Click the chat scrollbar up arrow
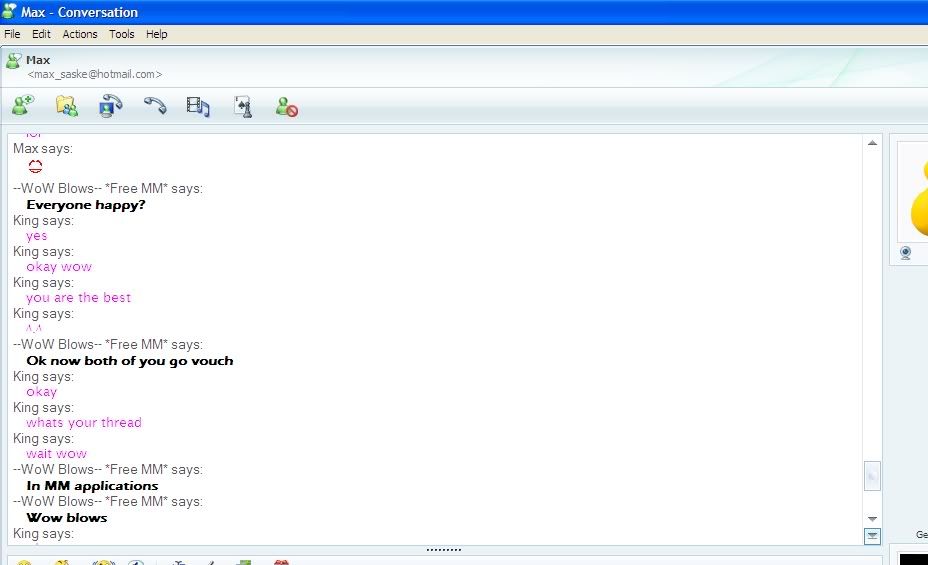The image size is (928, 565). pos(872,143)
